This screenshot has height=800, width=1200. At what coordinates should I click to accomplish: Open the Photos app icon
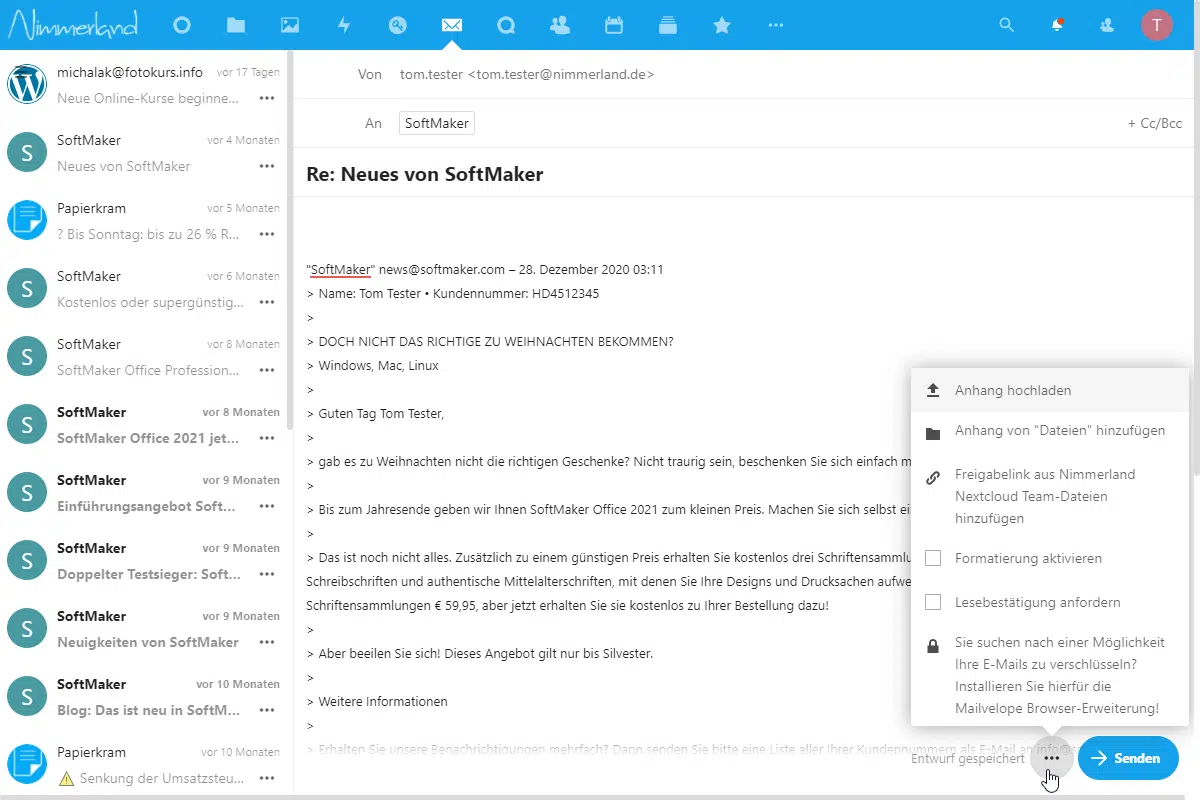(289, 25)
